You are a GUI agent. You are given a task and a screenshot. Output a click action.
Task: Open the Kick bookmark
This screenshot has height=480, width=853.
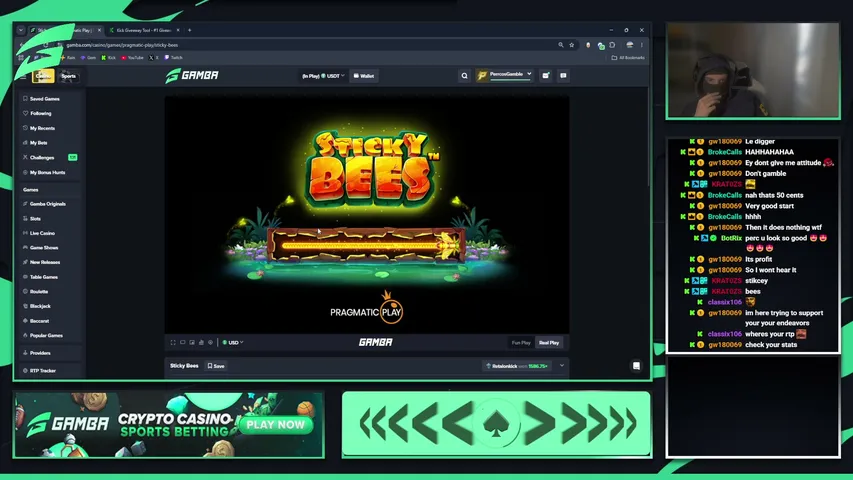(109, 58)
